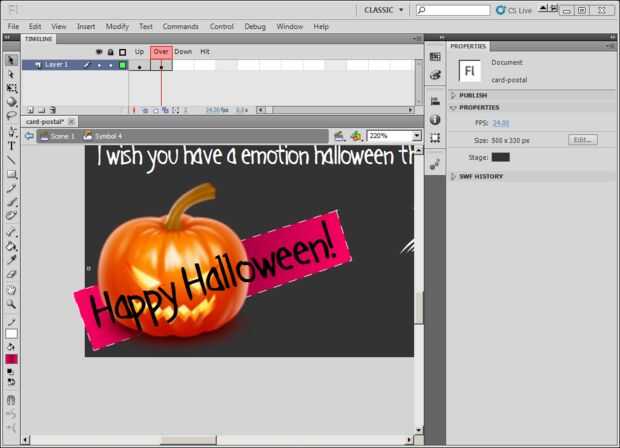Delete layer with trash icon

53,110
